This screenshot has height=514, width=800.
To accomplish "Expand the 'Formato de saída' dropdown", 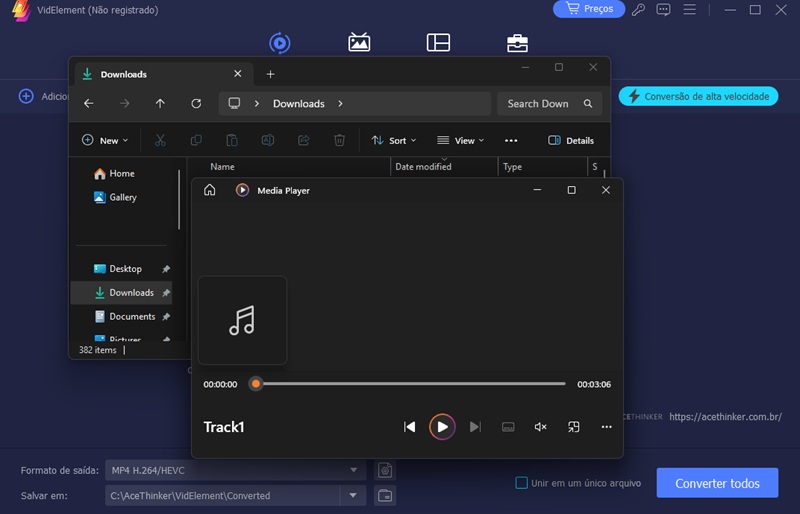I will point(354,470).
